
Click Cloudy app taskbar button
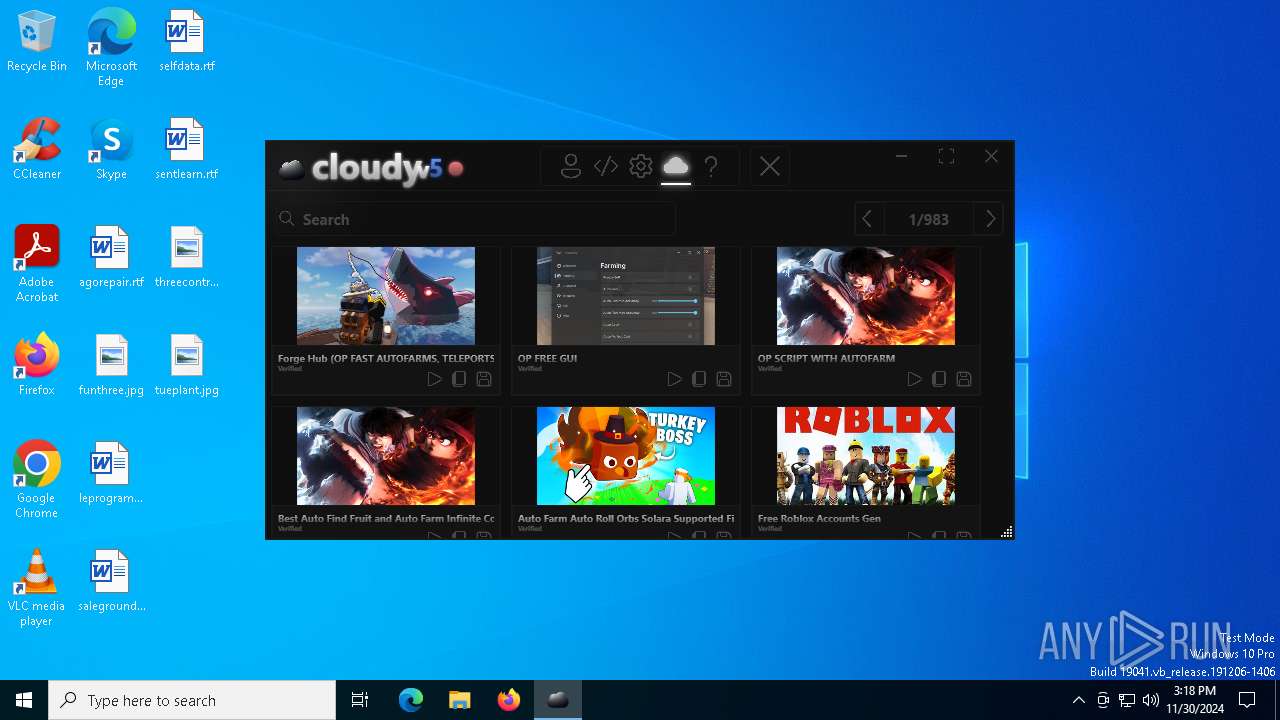(x=558, y=700)
